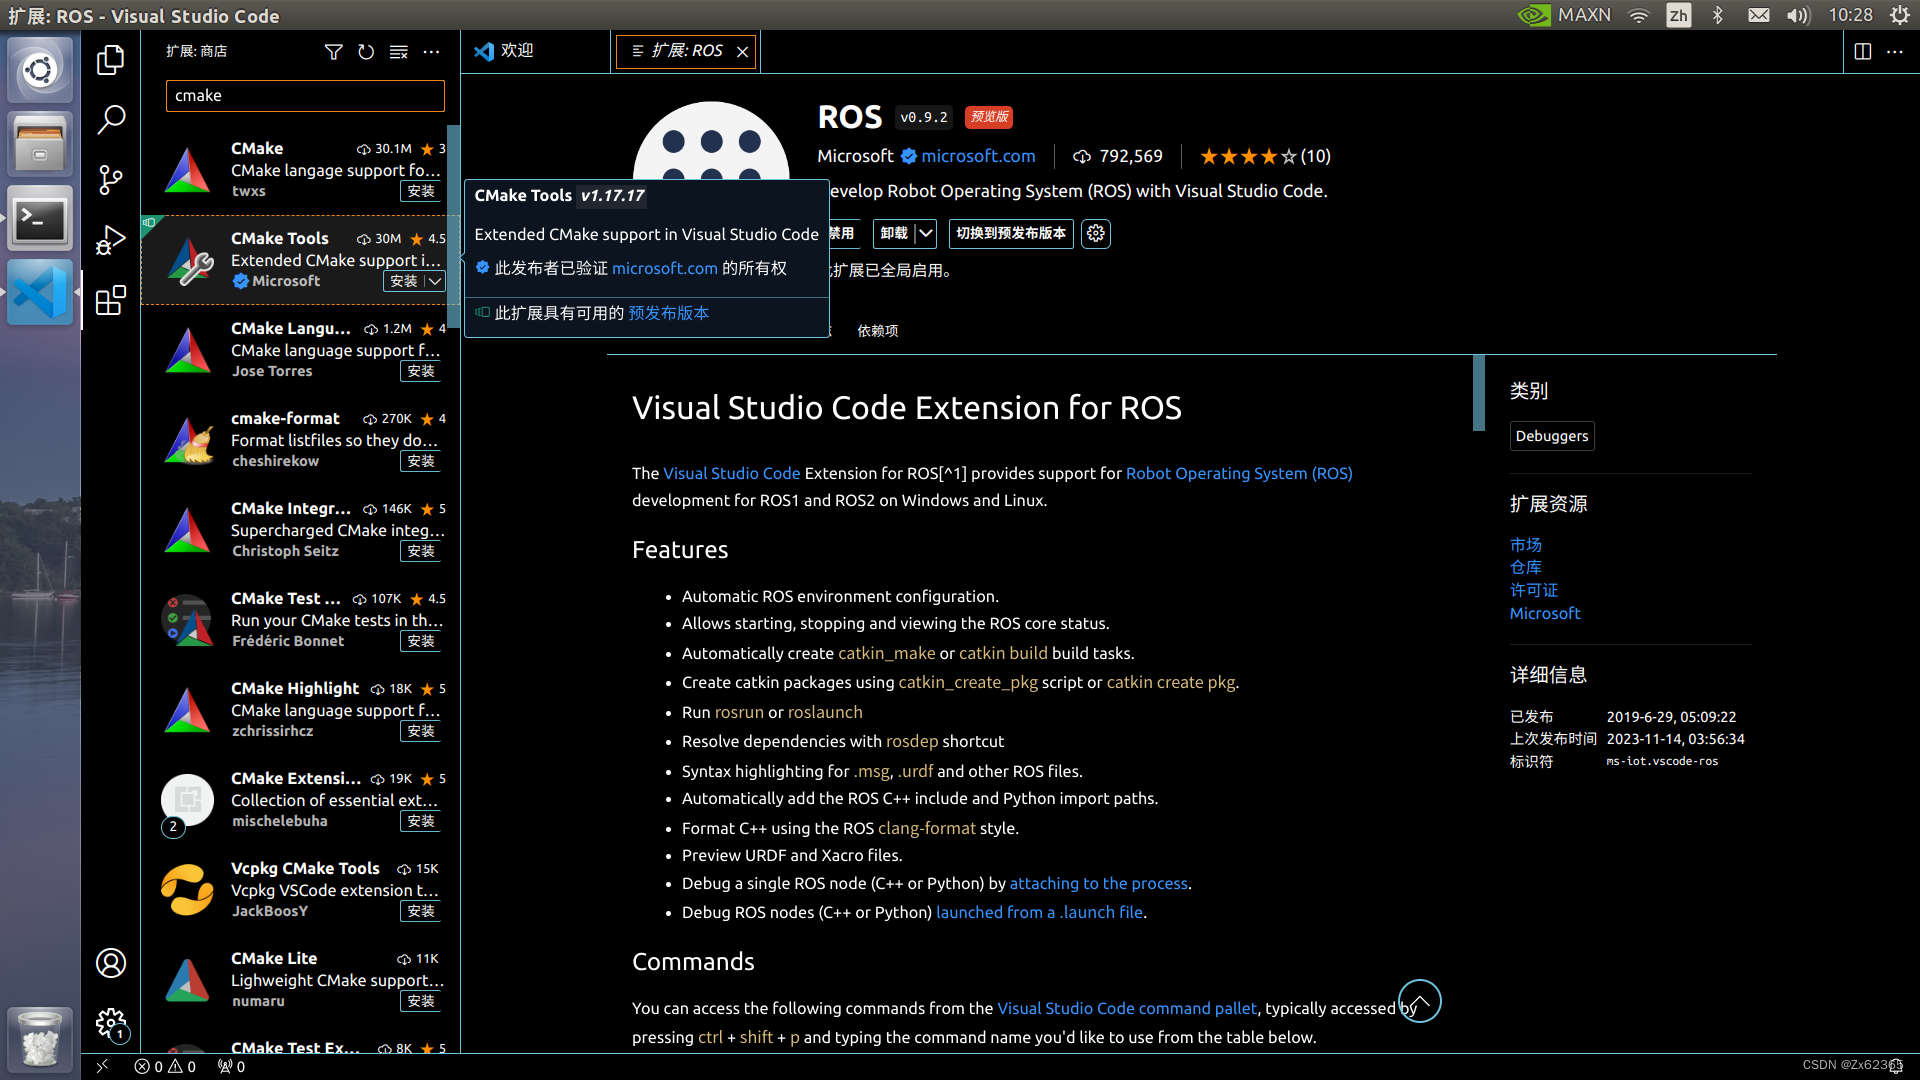Open Visual Studio Code command pallet link
Screen dimensions: 1920x1080
pyautogui.click(x=1127, y=1008)
